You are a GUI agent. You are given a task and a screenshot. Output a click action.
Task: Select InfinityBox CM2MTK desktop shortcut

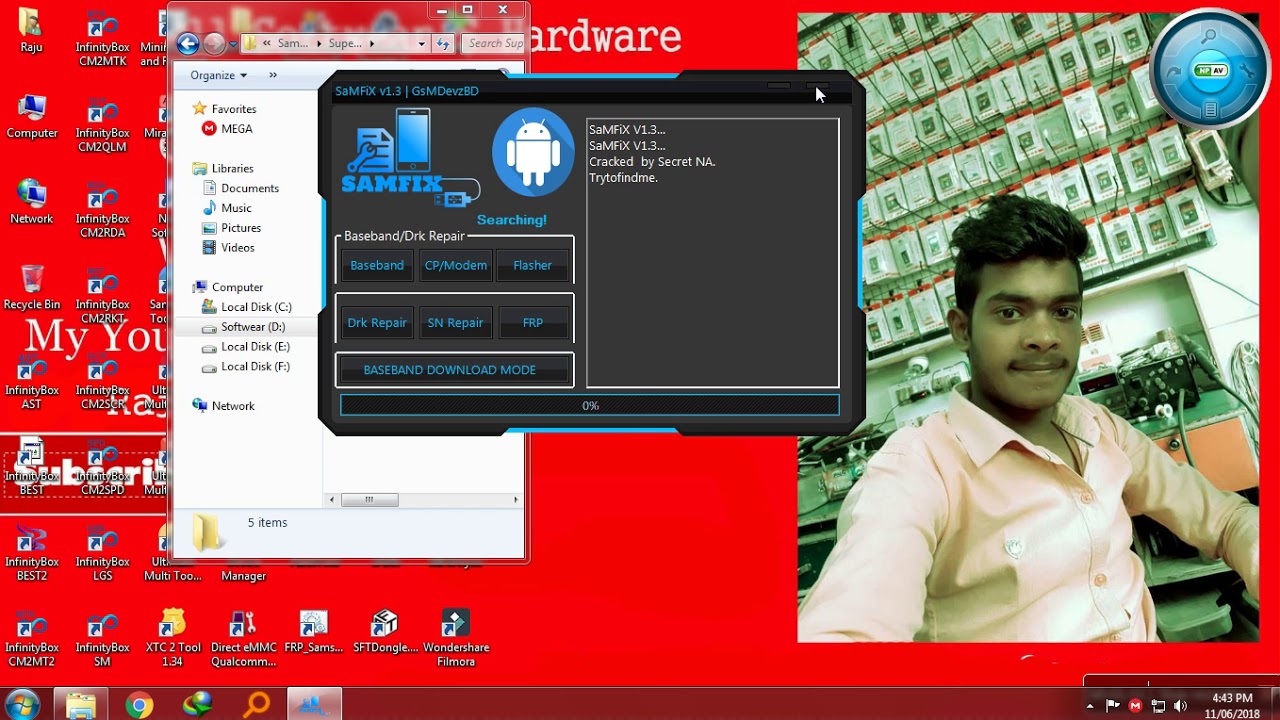point(102,40)
